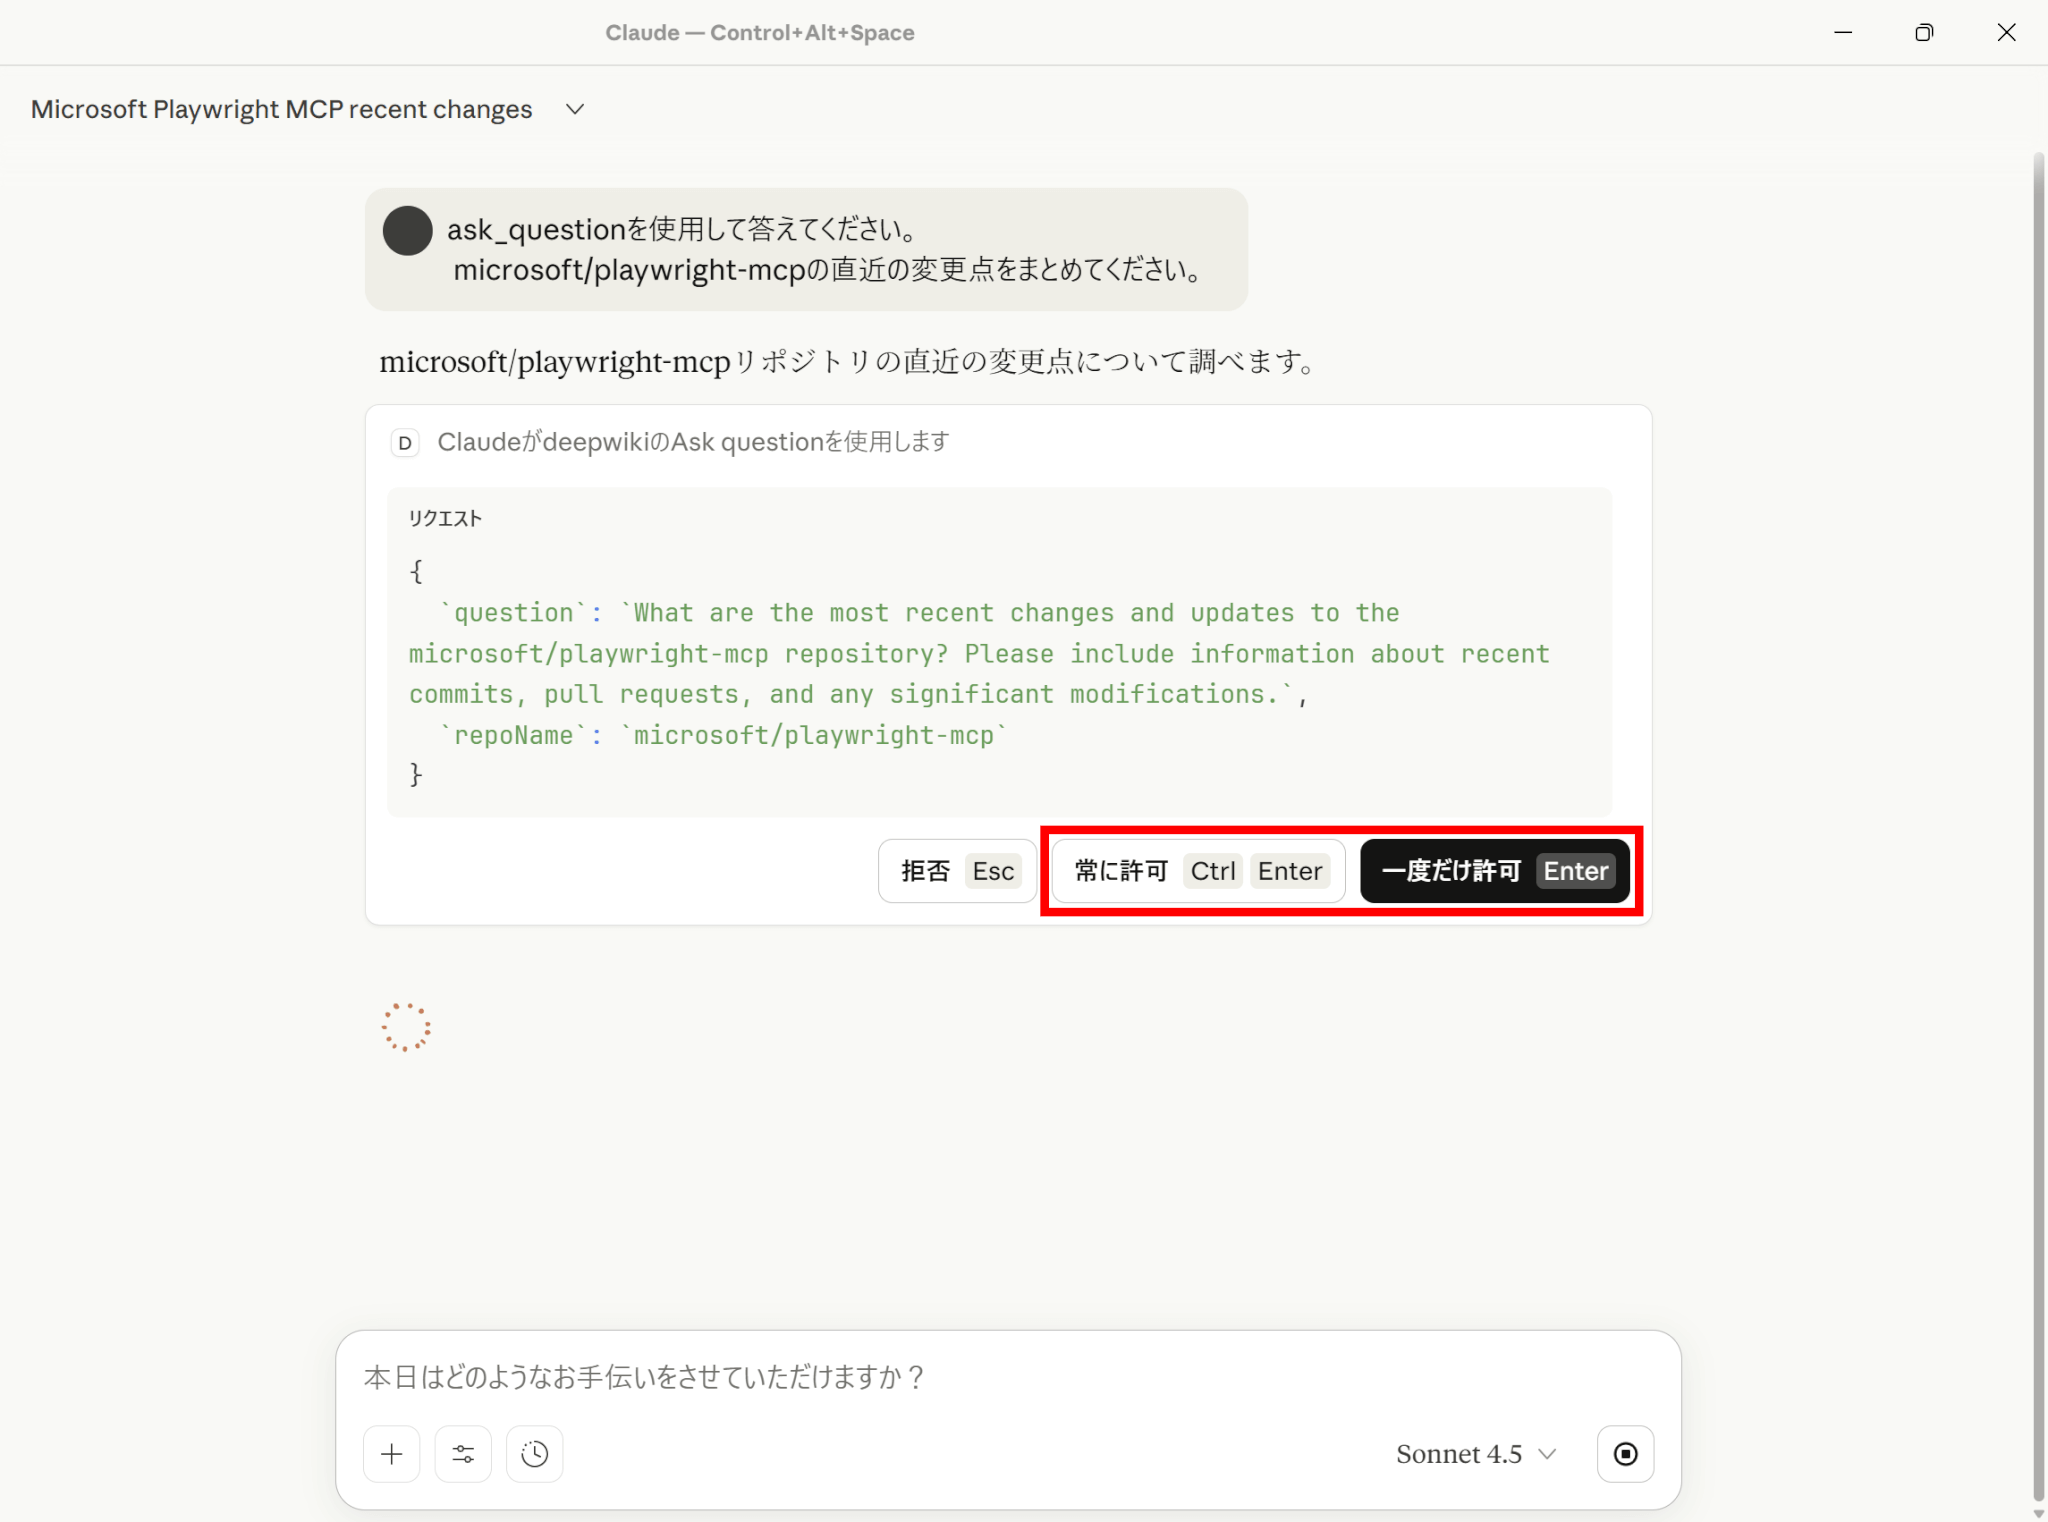Click the user avatar circle
The image size is (2048, 1522).
tap(407, 231)
